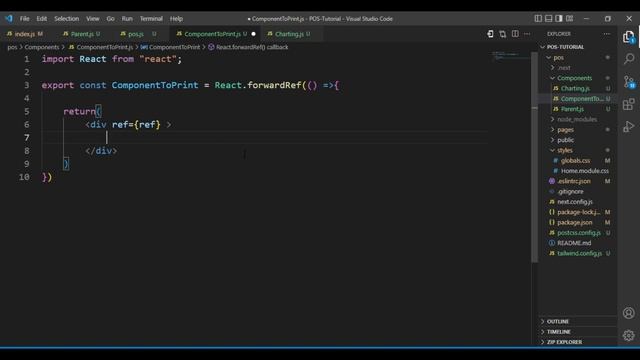Click the compare changes icon in editor toolbar

pyautogui.click(x=502, y=34)
